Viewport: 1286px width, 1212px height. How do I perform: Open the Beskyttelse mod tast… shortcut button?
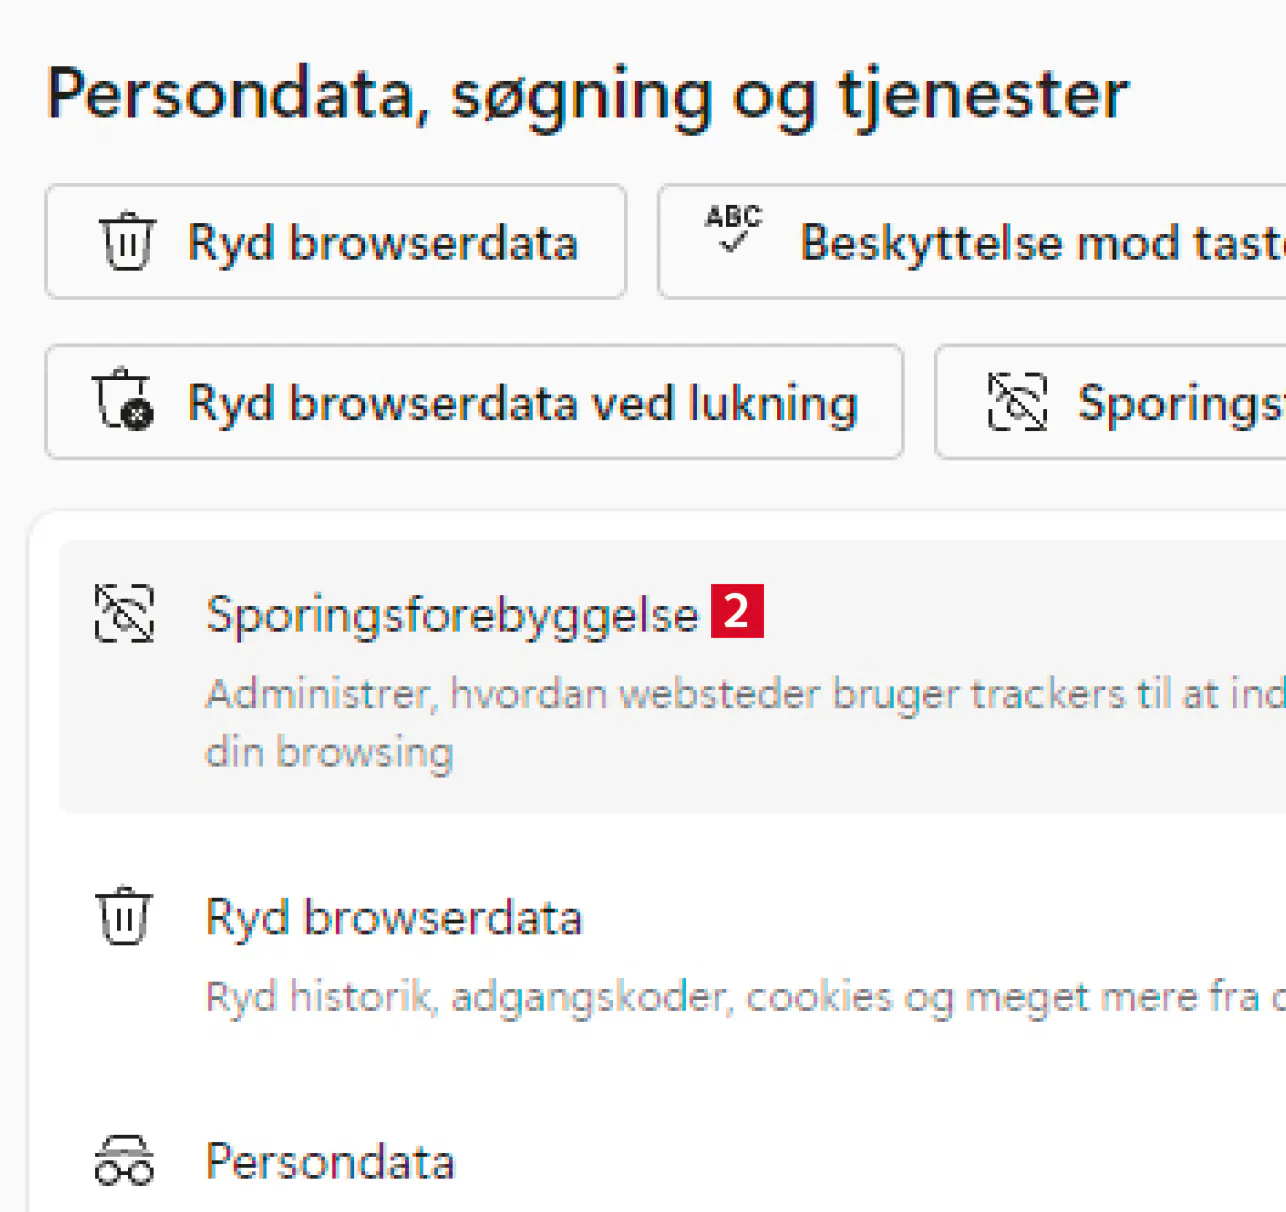click(x=1040, y=243)
